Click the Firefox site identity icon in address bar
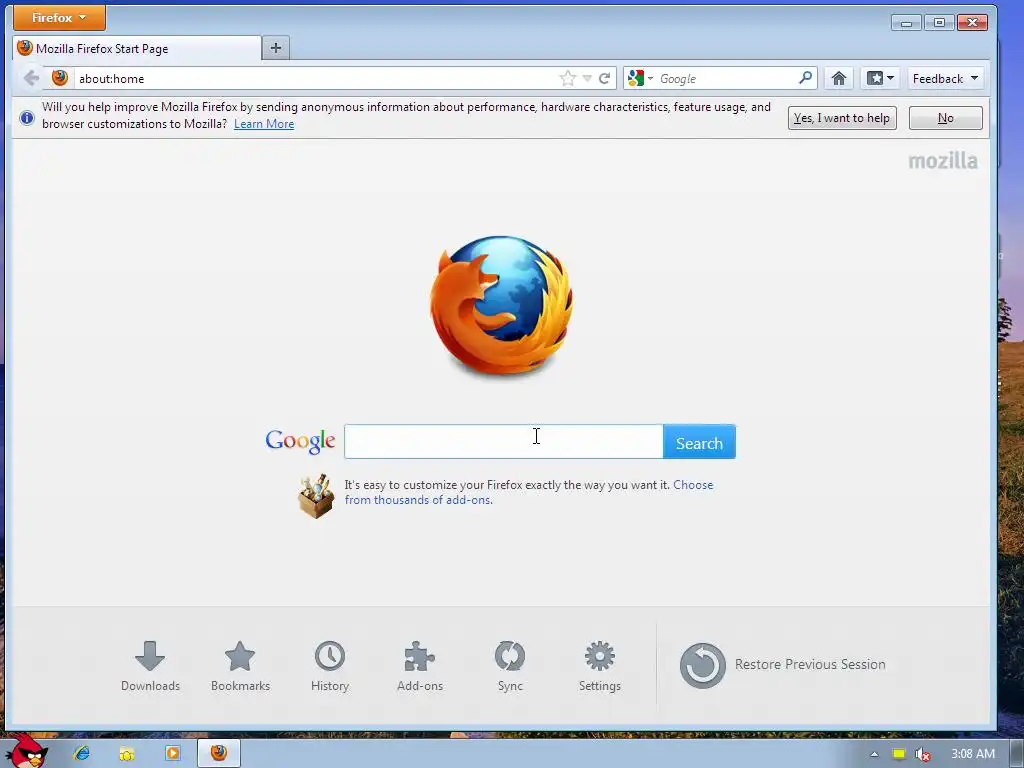This screenshot has width=1024, height=768. pos(60,78)
